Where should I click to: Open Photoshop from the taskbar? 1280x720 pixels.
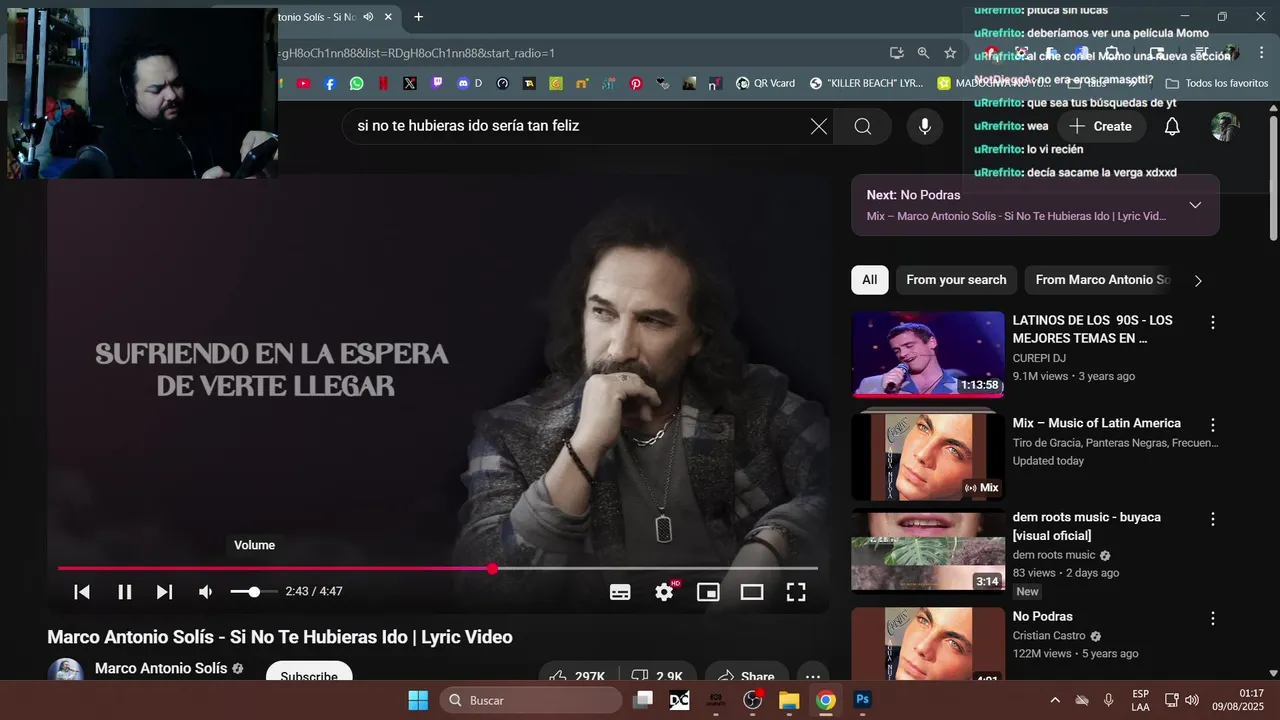pyautogui.click(x=862, y=700)
